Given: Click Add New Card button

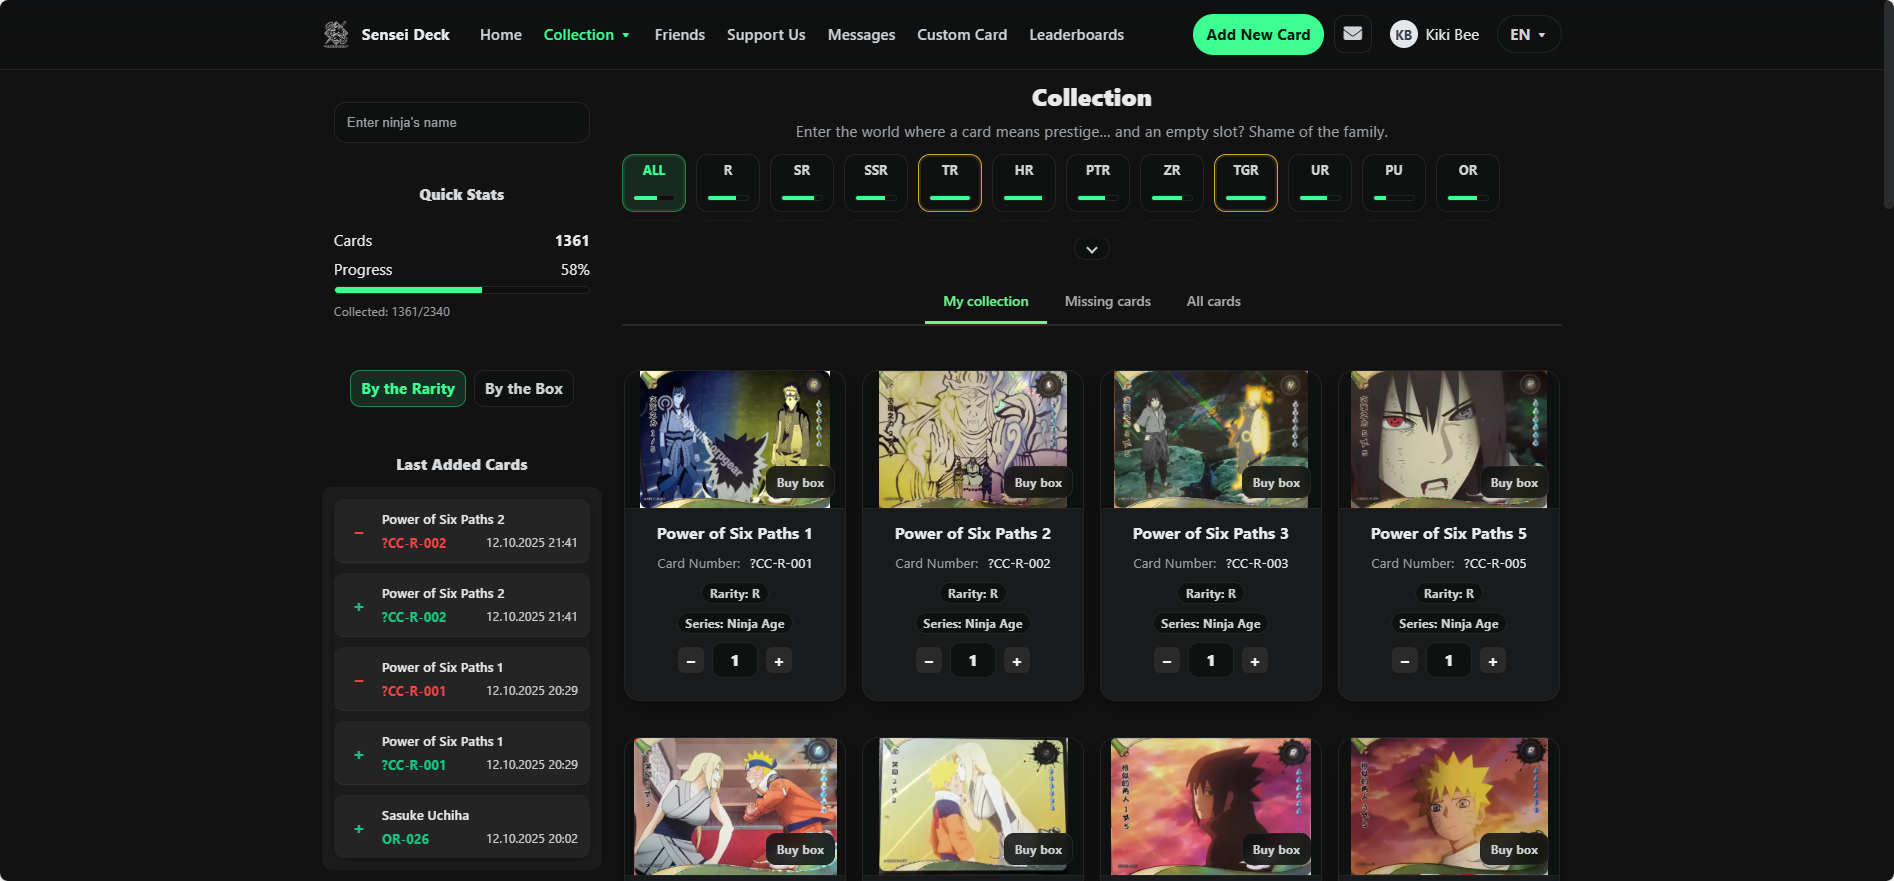Looking at the screenshot, I should pos(1257,35).
